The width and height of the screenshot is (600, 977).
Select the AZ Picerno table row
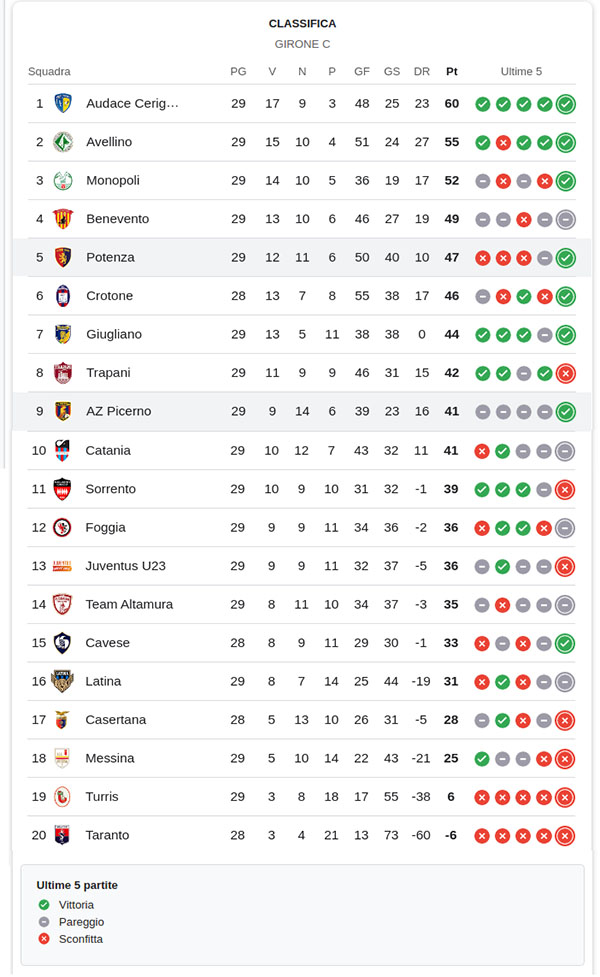point(300,411)
